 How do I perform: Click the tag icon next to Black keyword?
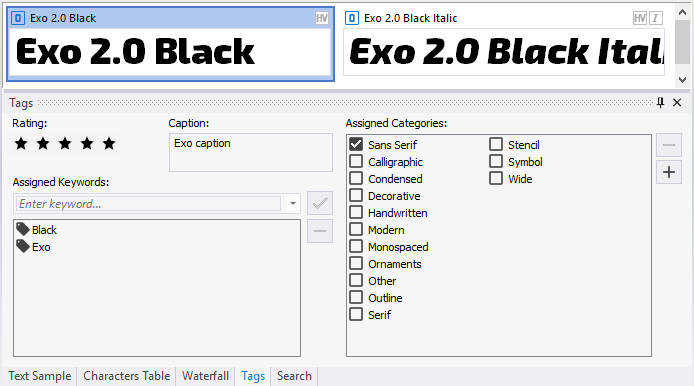coord(23,229)
